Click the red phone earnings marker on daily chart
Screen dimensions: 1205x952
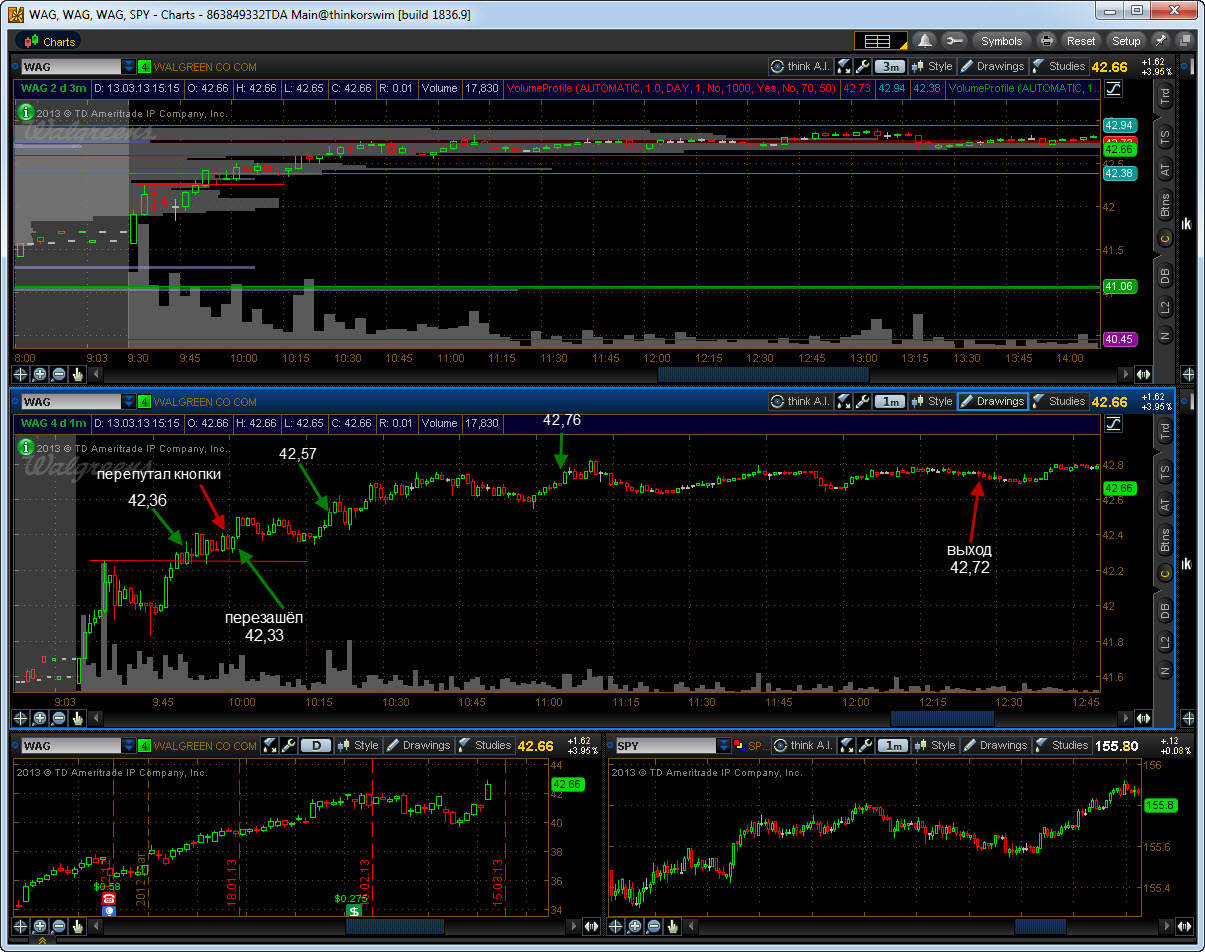(x=108, y=899)
